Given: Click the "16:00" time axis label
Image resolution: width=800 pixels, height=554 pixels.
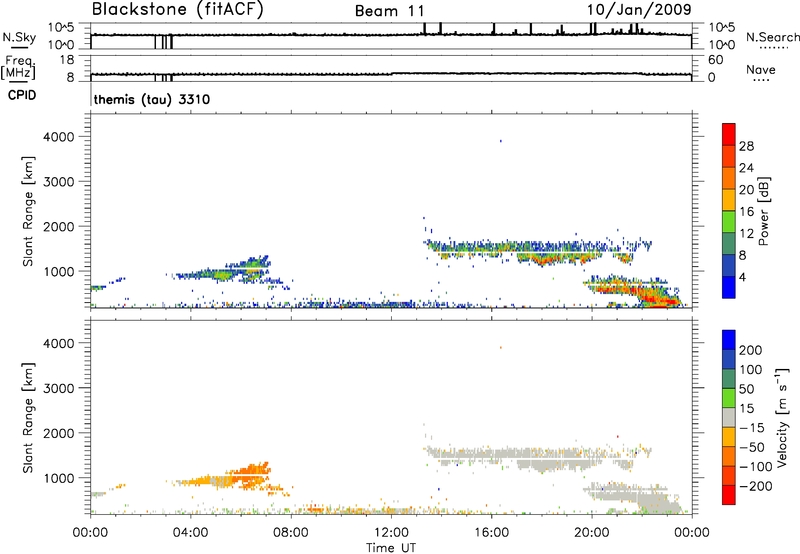Looking at the screenshot, I should pos(491,533).
